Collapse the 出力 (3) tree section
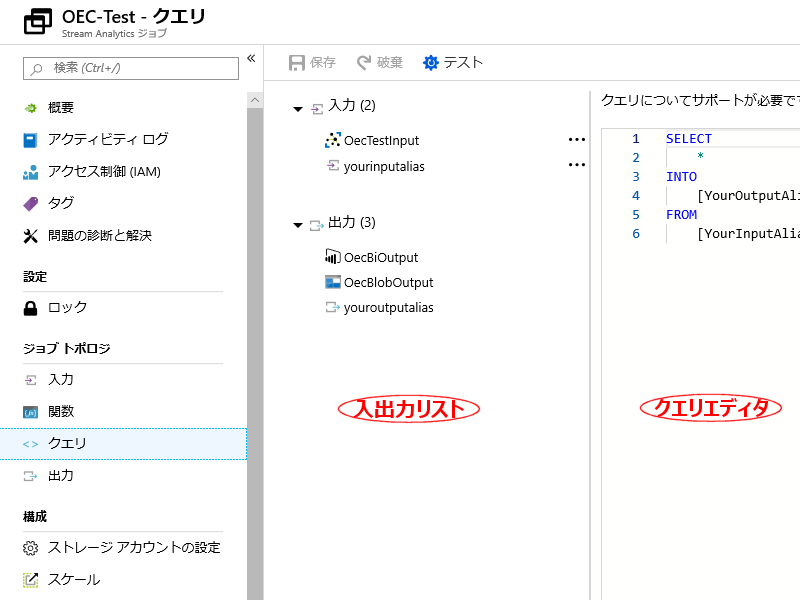 pos(298,225)
